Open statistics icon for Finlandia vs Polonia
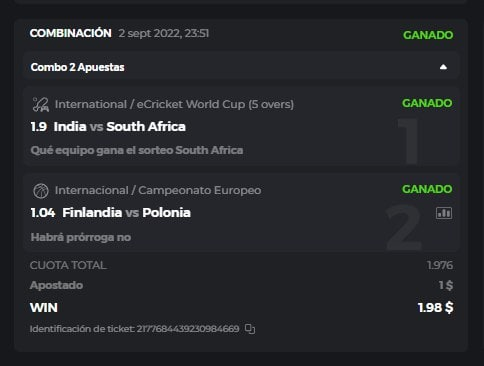Image resolution: width=484 pixels, height=366 pixels. (444, 213)
